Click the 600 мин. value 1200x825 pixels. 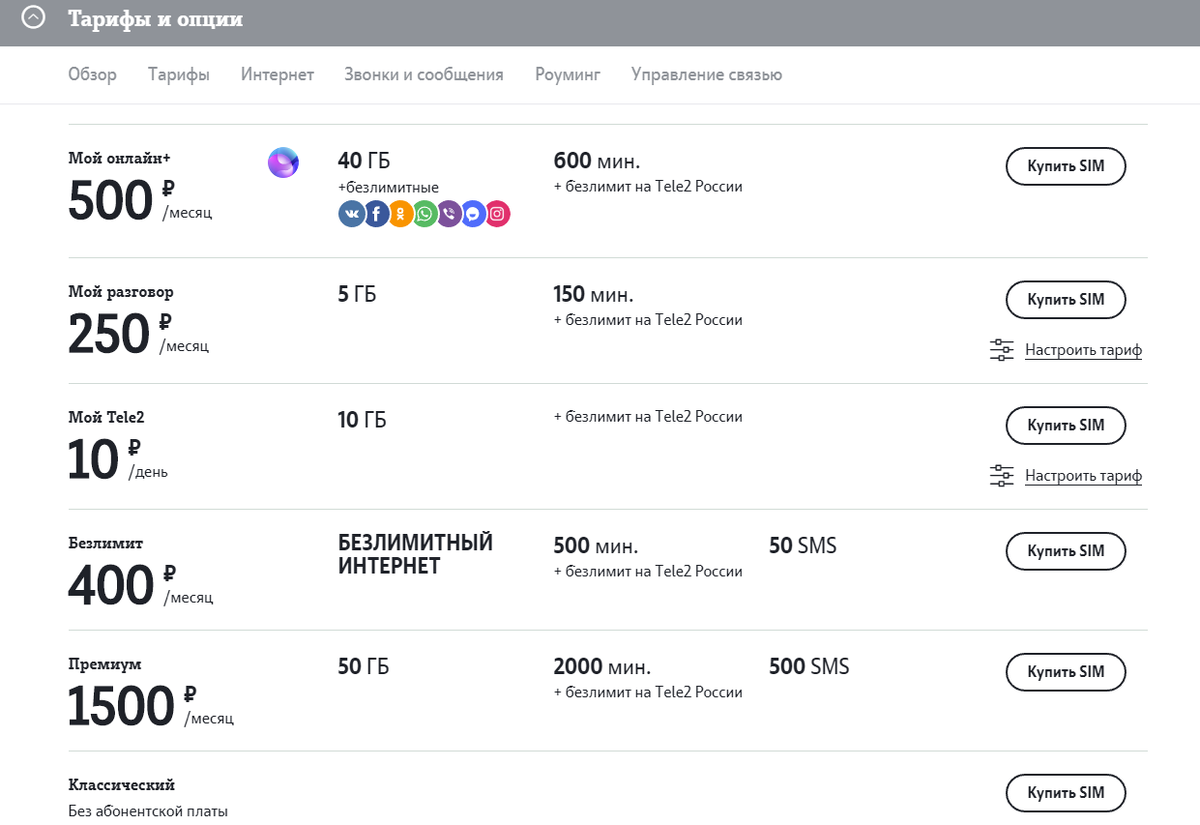(596, 161)
